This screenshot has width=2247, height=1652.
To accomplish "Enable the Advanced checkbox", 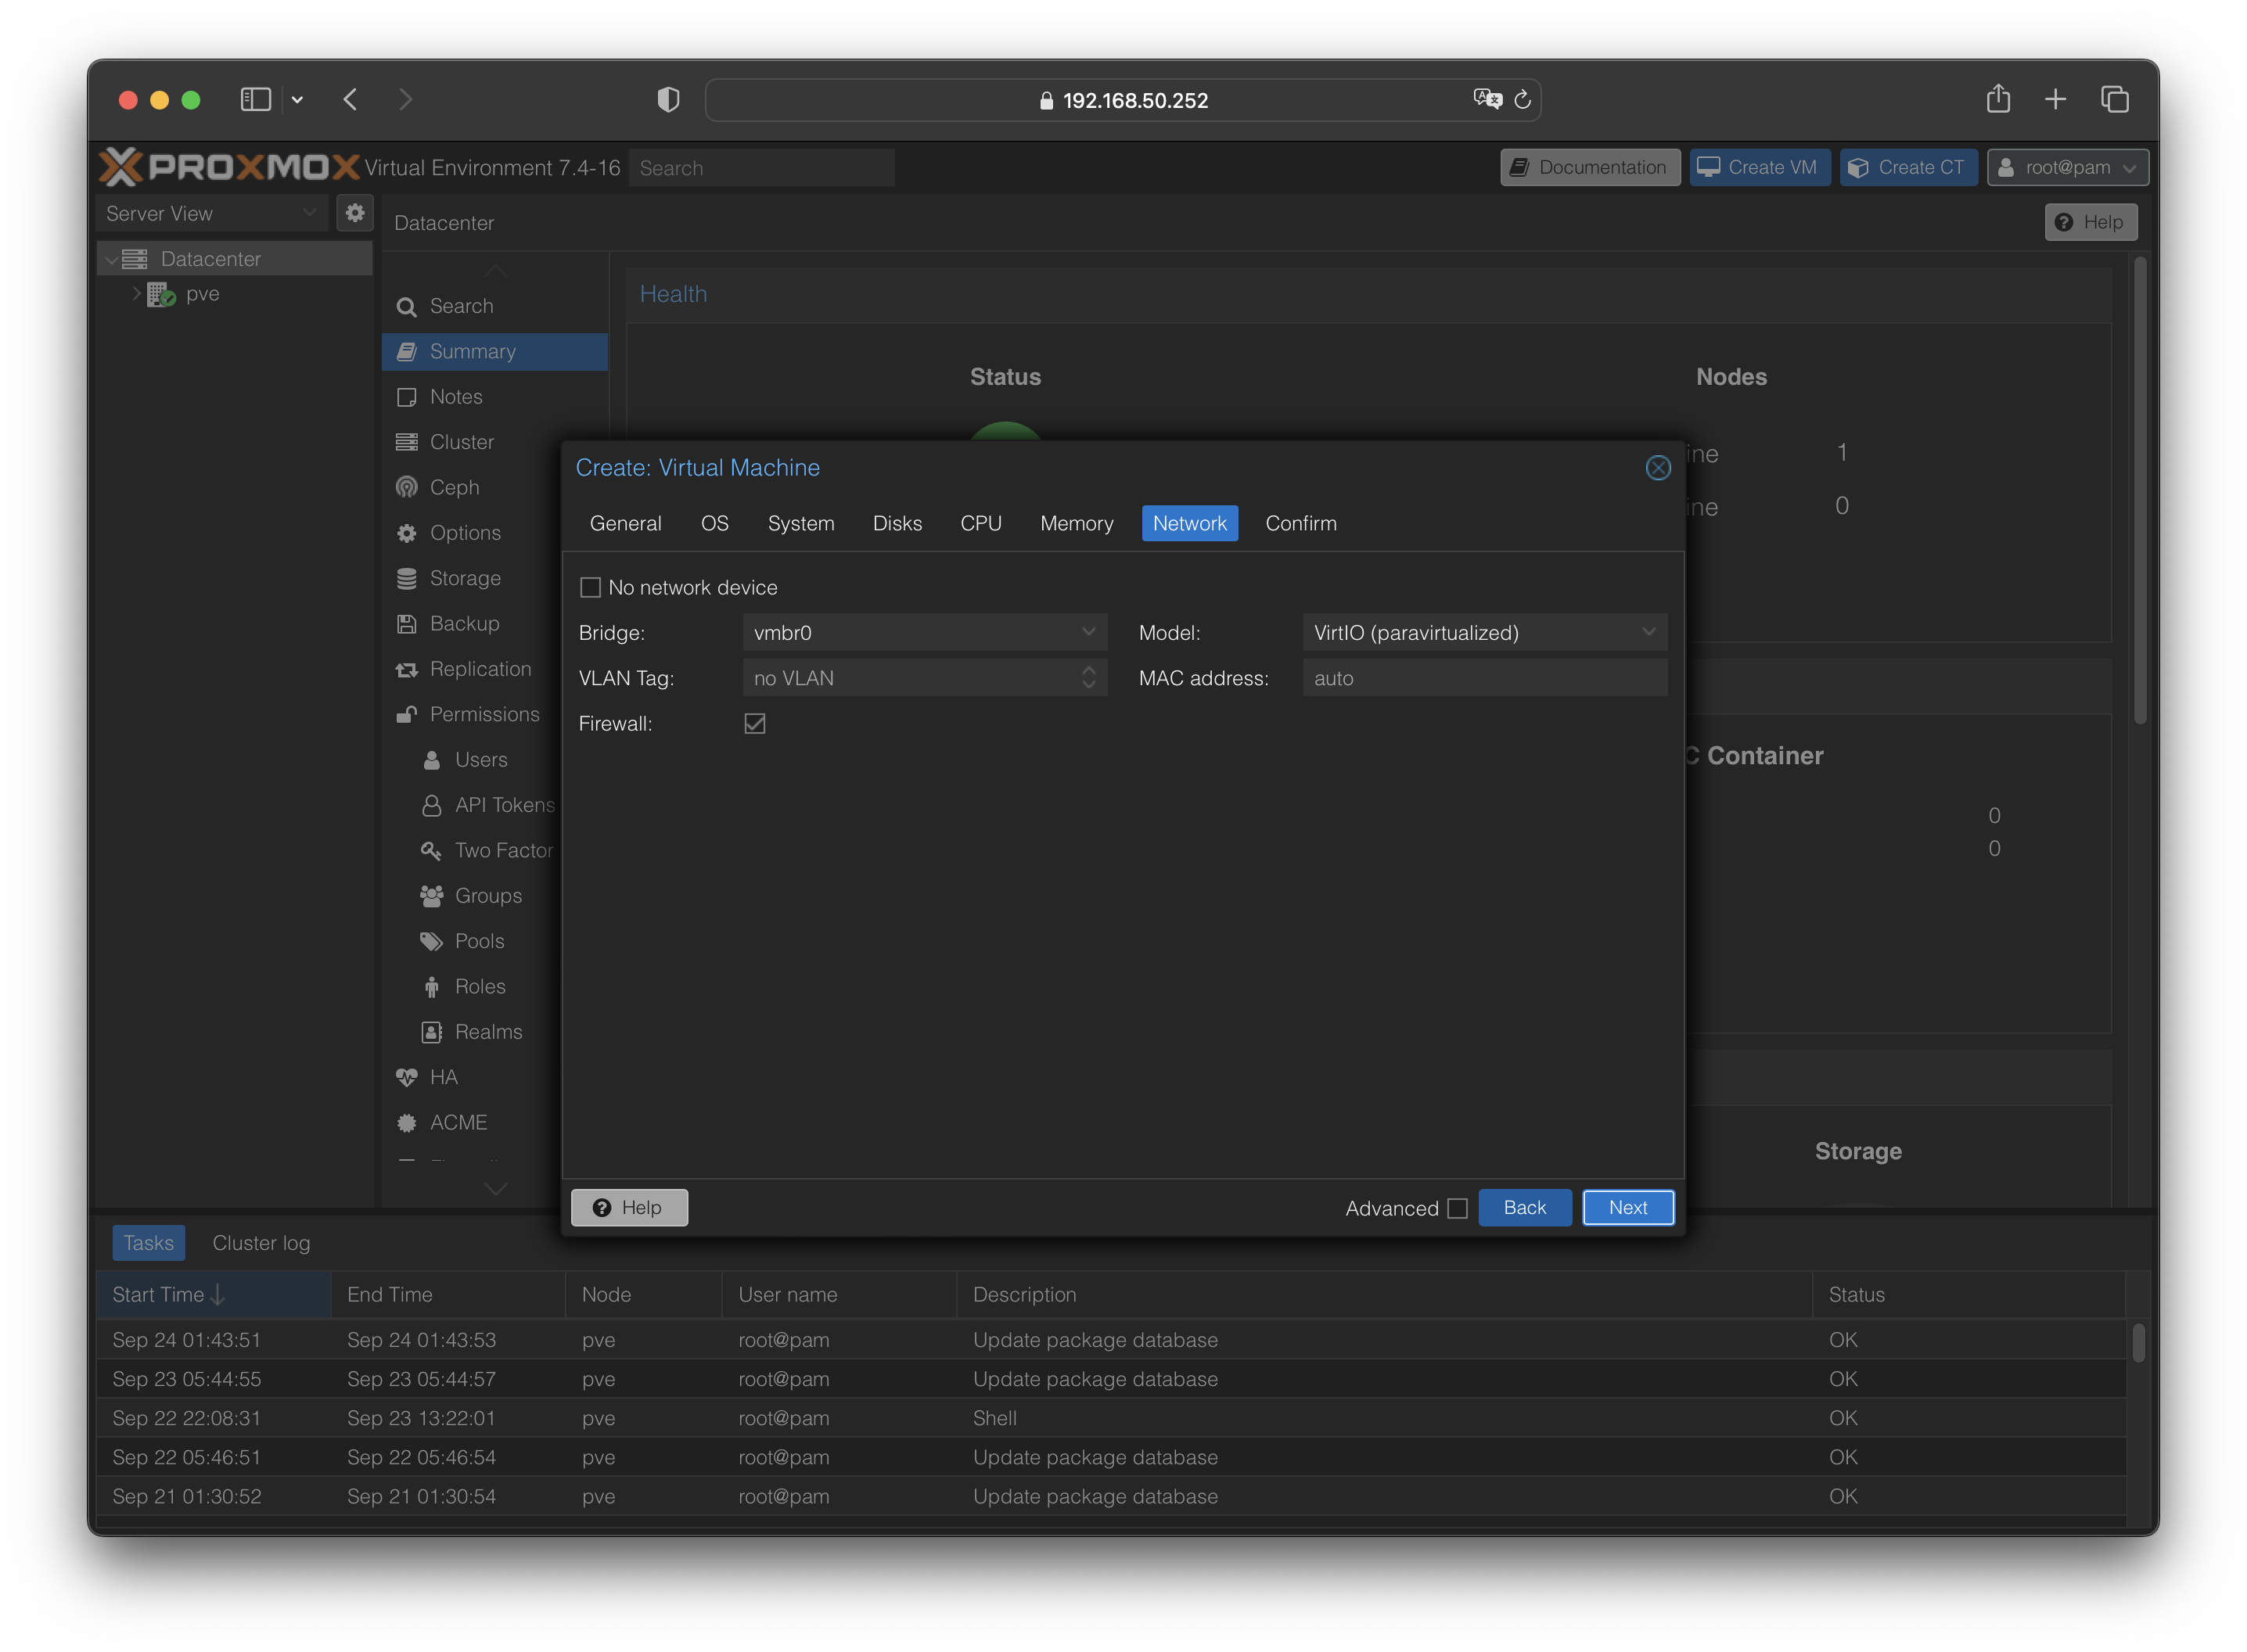I will (x=1457, y=1208).
